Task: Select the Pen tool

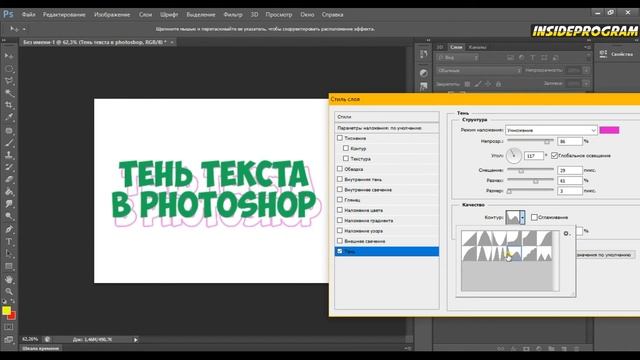Action: pyautogui.click(x=9, y=229)
